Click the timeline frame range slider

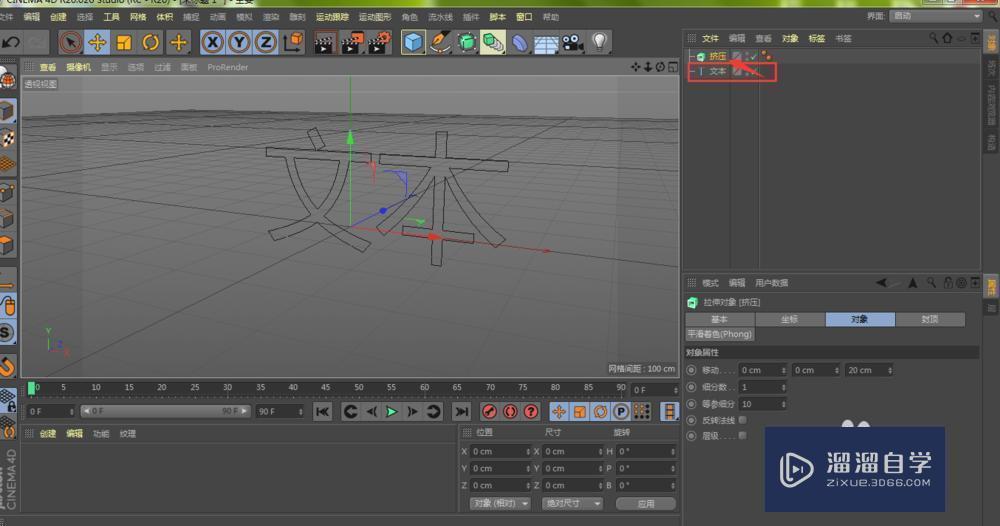pyautogui.click(x=165, y=411)
